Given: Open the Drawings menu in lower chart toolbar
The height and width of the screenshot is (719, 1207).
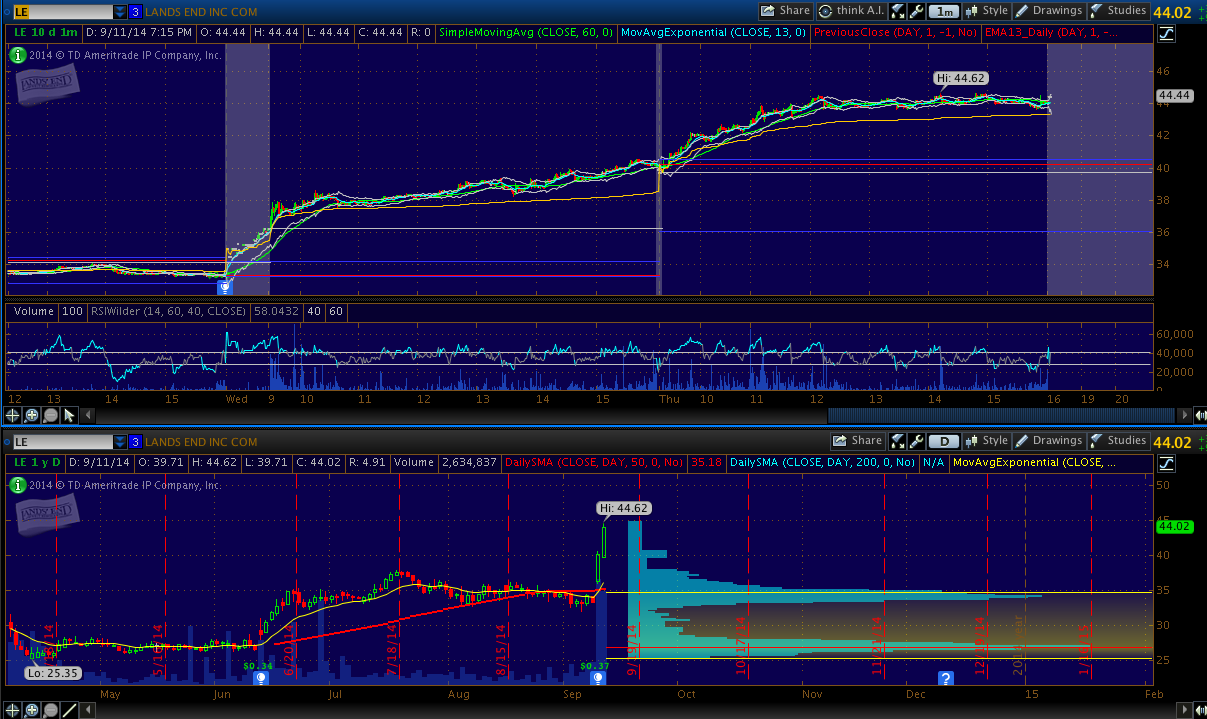Looking at the screenshot, I should pos(1050,441).
